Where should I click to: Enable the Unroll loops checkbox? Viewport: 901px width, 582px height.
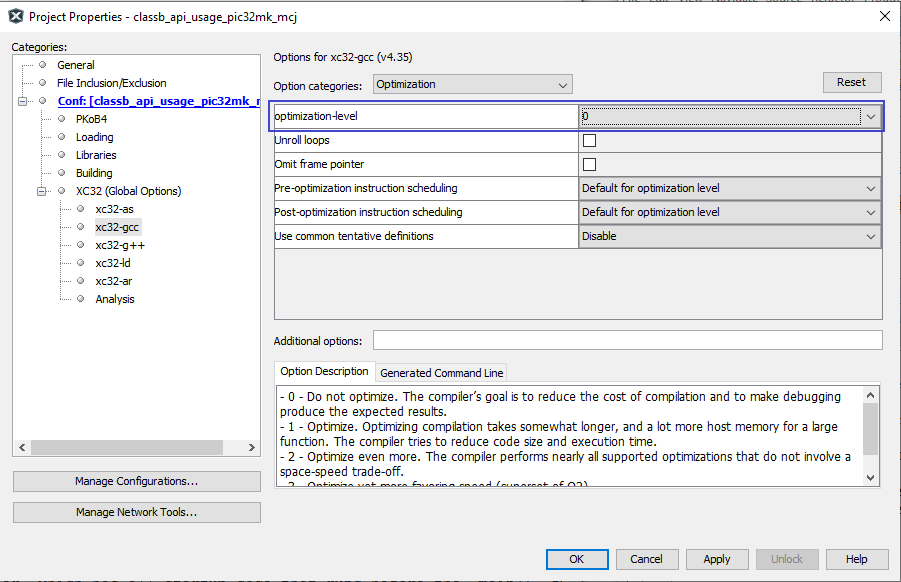[589, 141]
